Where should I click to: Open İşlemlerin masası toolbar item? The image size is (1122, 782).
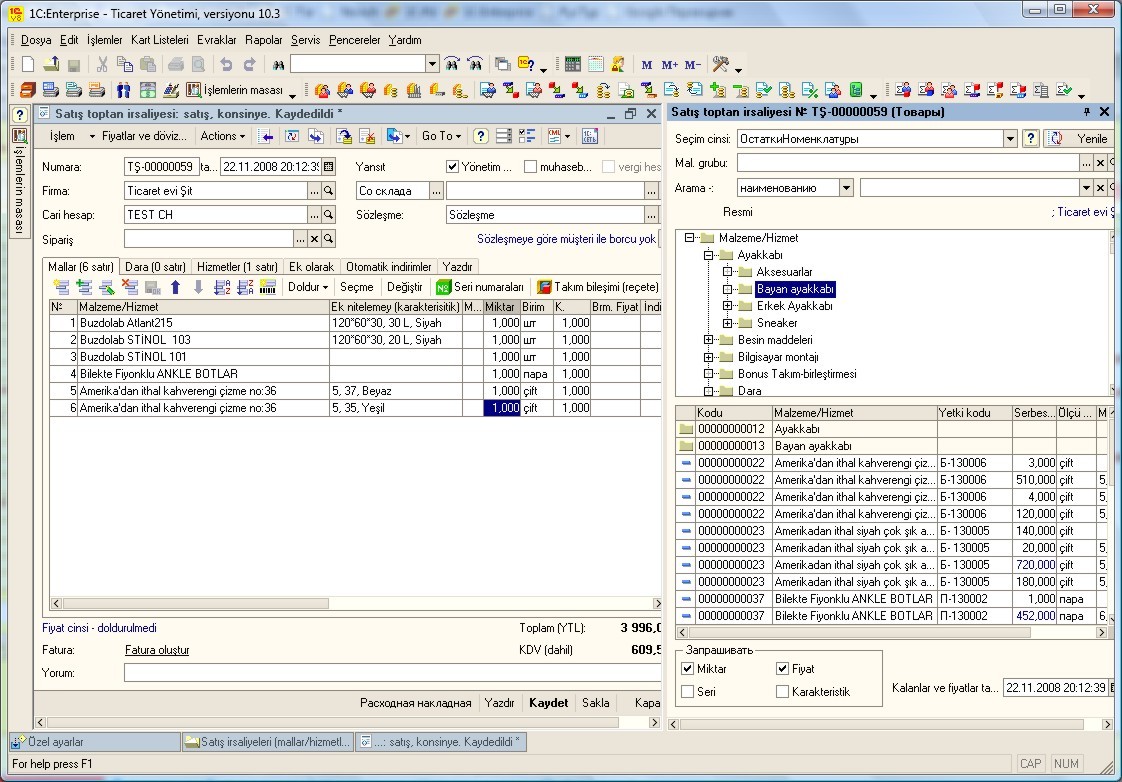click(x=242, y=90)
